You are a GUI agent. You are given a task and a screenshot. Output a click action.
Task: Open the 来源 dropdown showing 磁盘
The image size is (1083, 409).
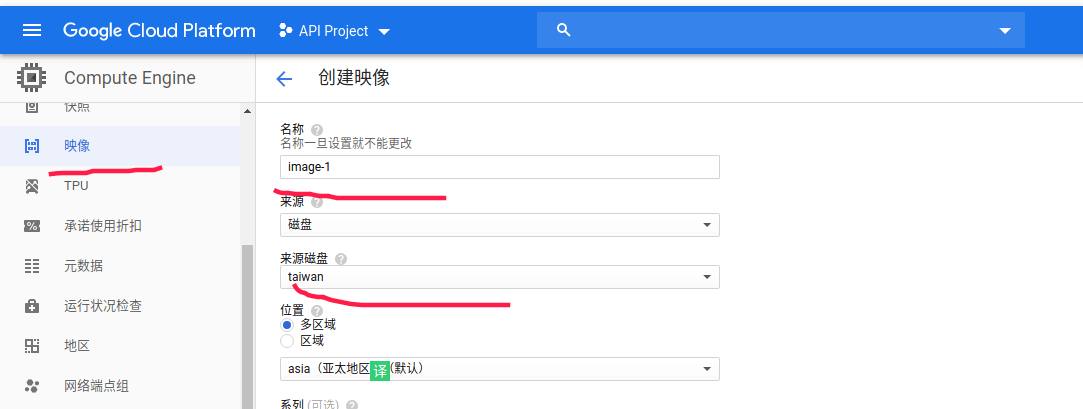(500, 225)
